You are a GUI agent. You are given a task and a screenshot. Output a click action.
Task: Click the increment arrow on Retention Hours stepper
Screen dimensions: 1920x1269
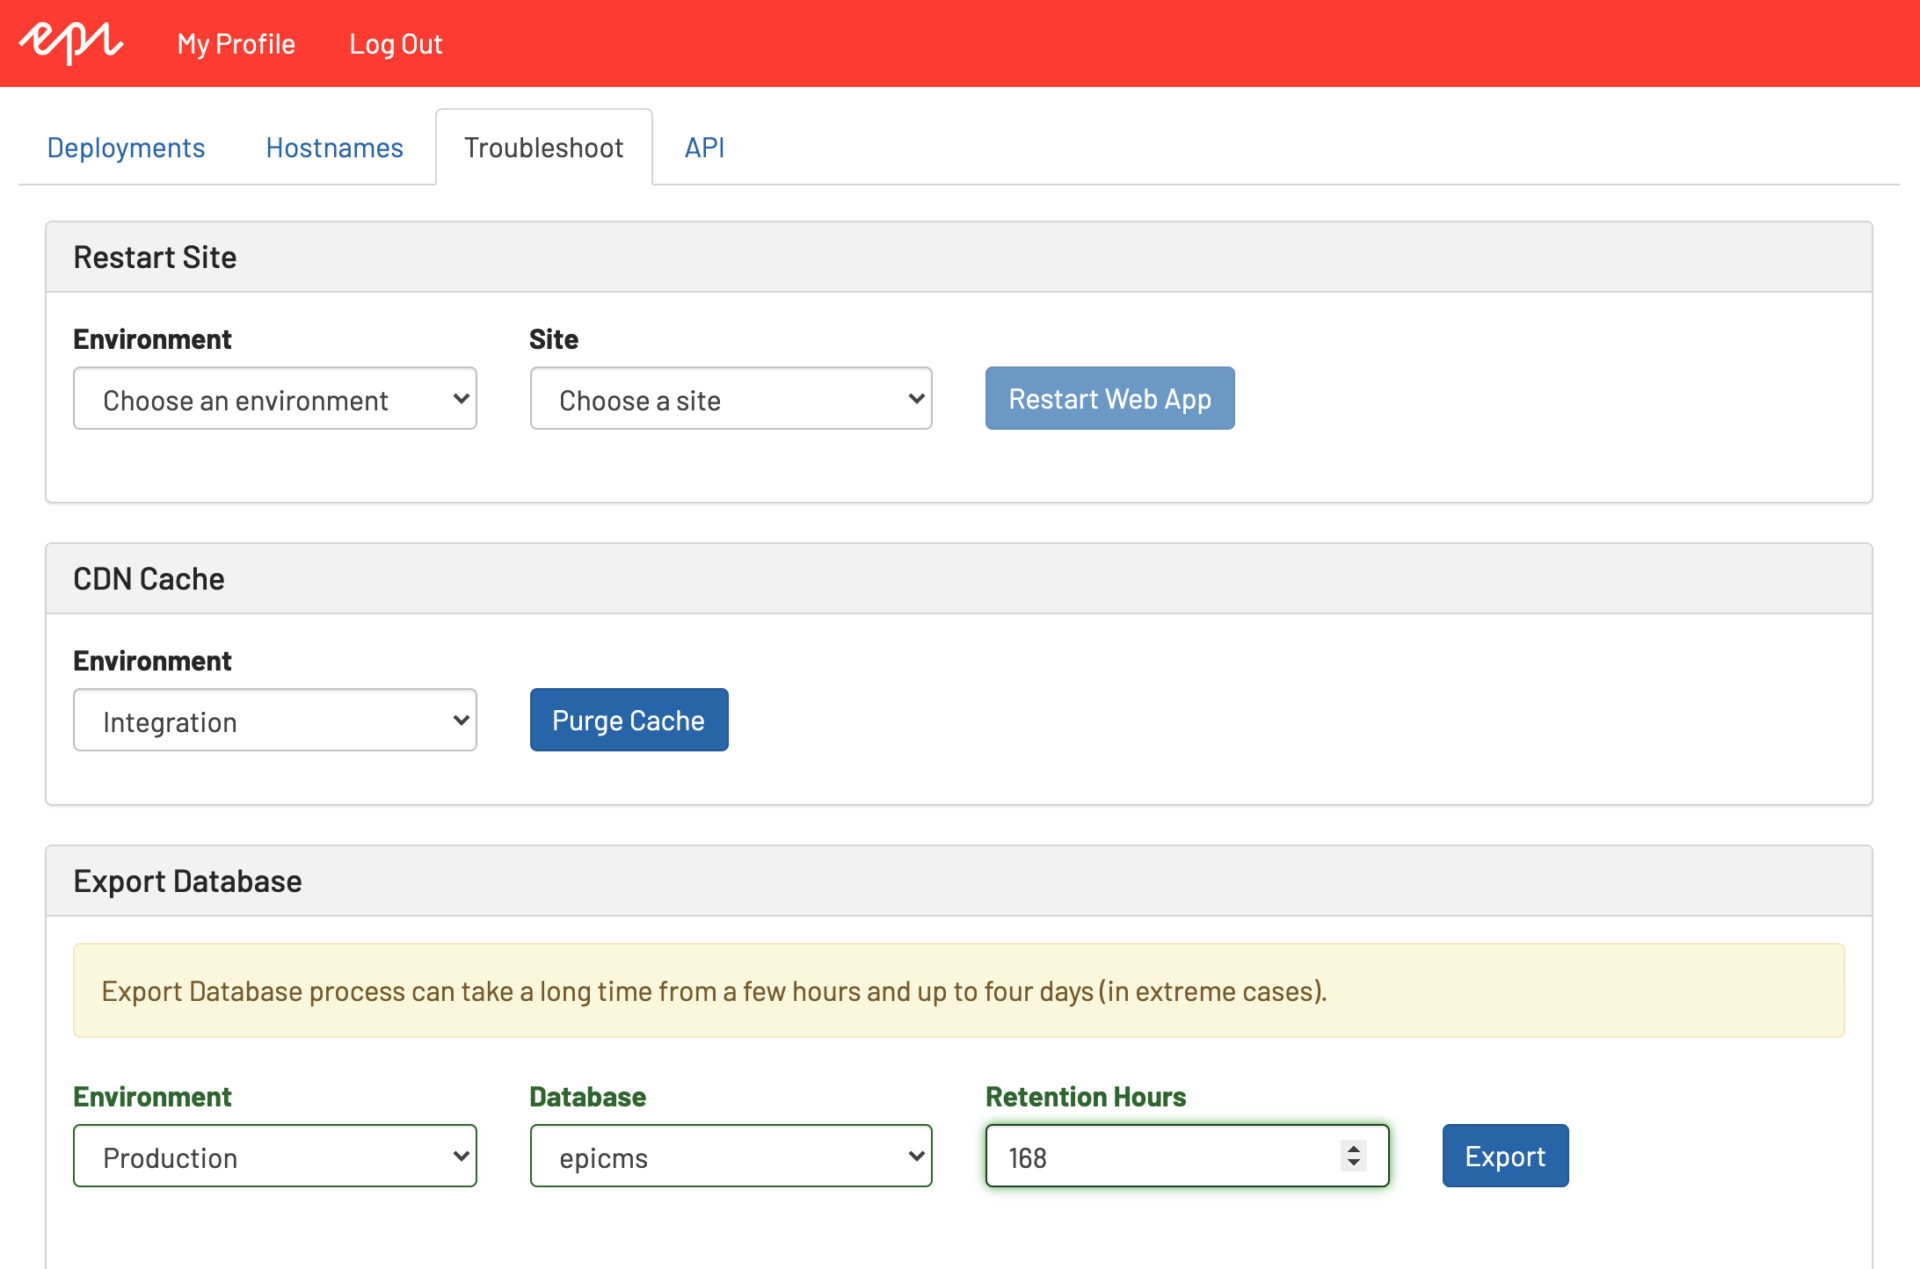click(x=1355, y=1149)
